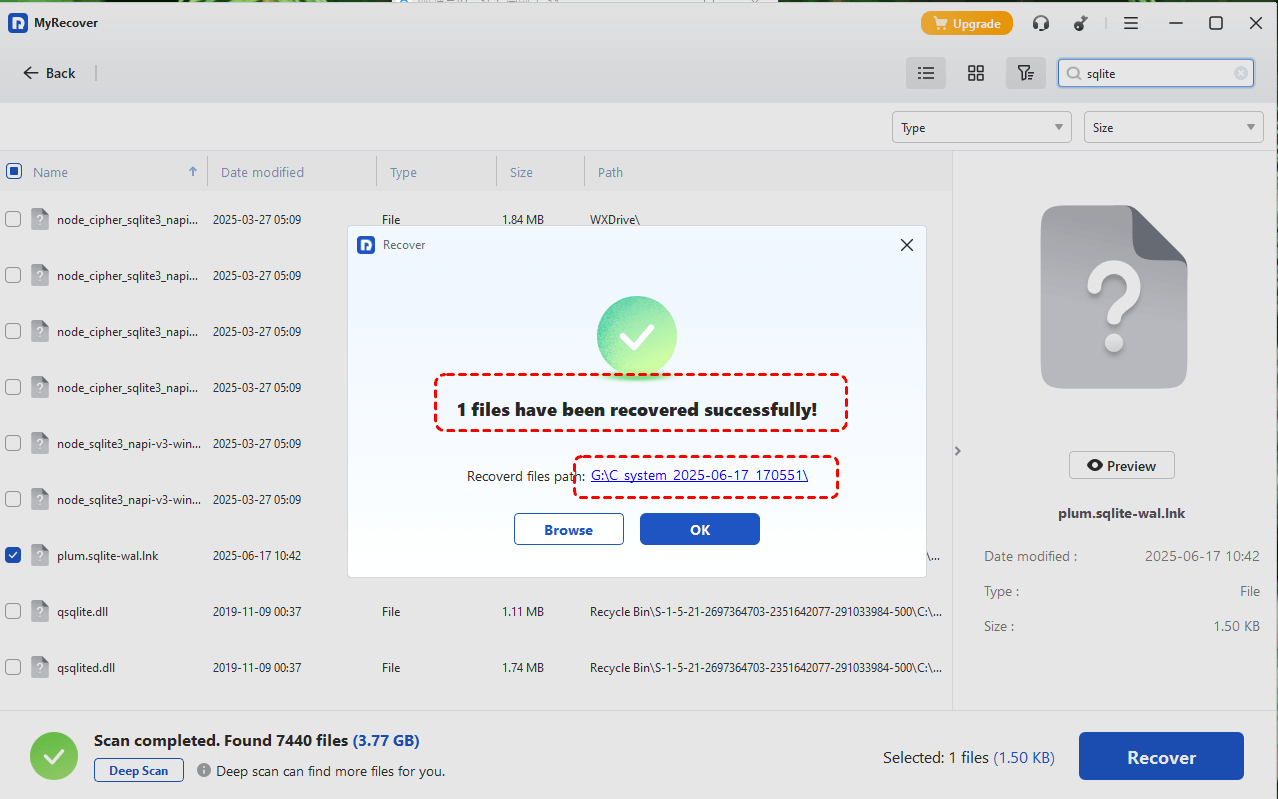Sort by Path column header
Screen dimensions: 1278x799
(x=610, y=172)
